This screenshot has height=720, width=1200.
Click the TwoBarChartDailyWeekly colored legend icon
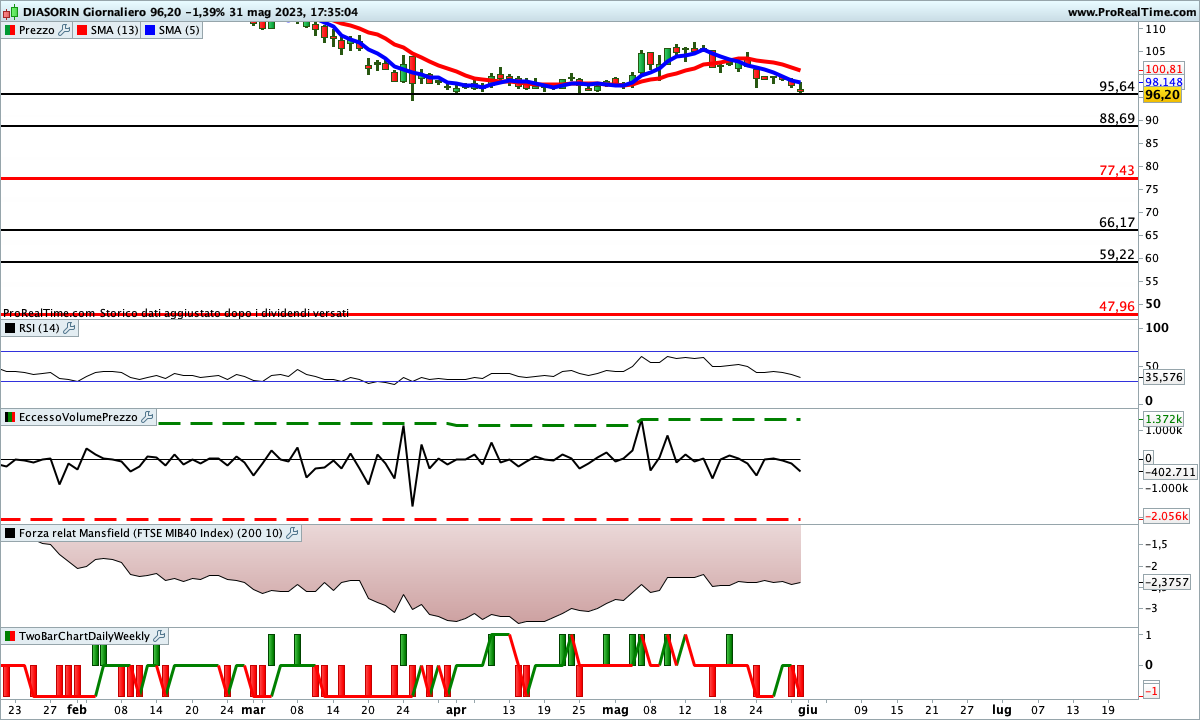tap(10, 635)
